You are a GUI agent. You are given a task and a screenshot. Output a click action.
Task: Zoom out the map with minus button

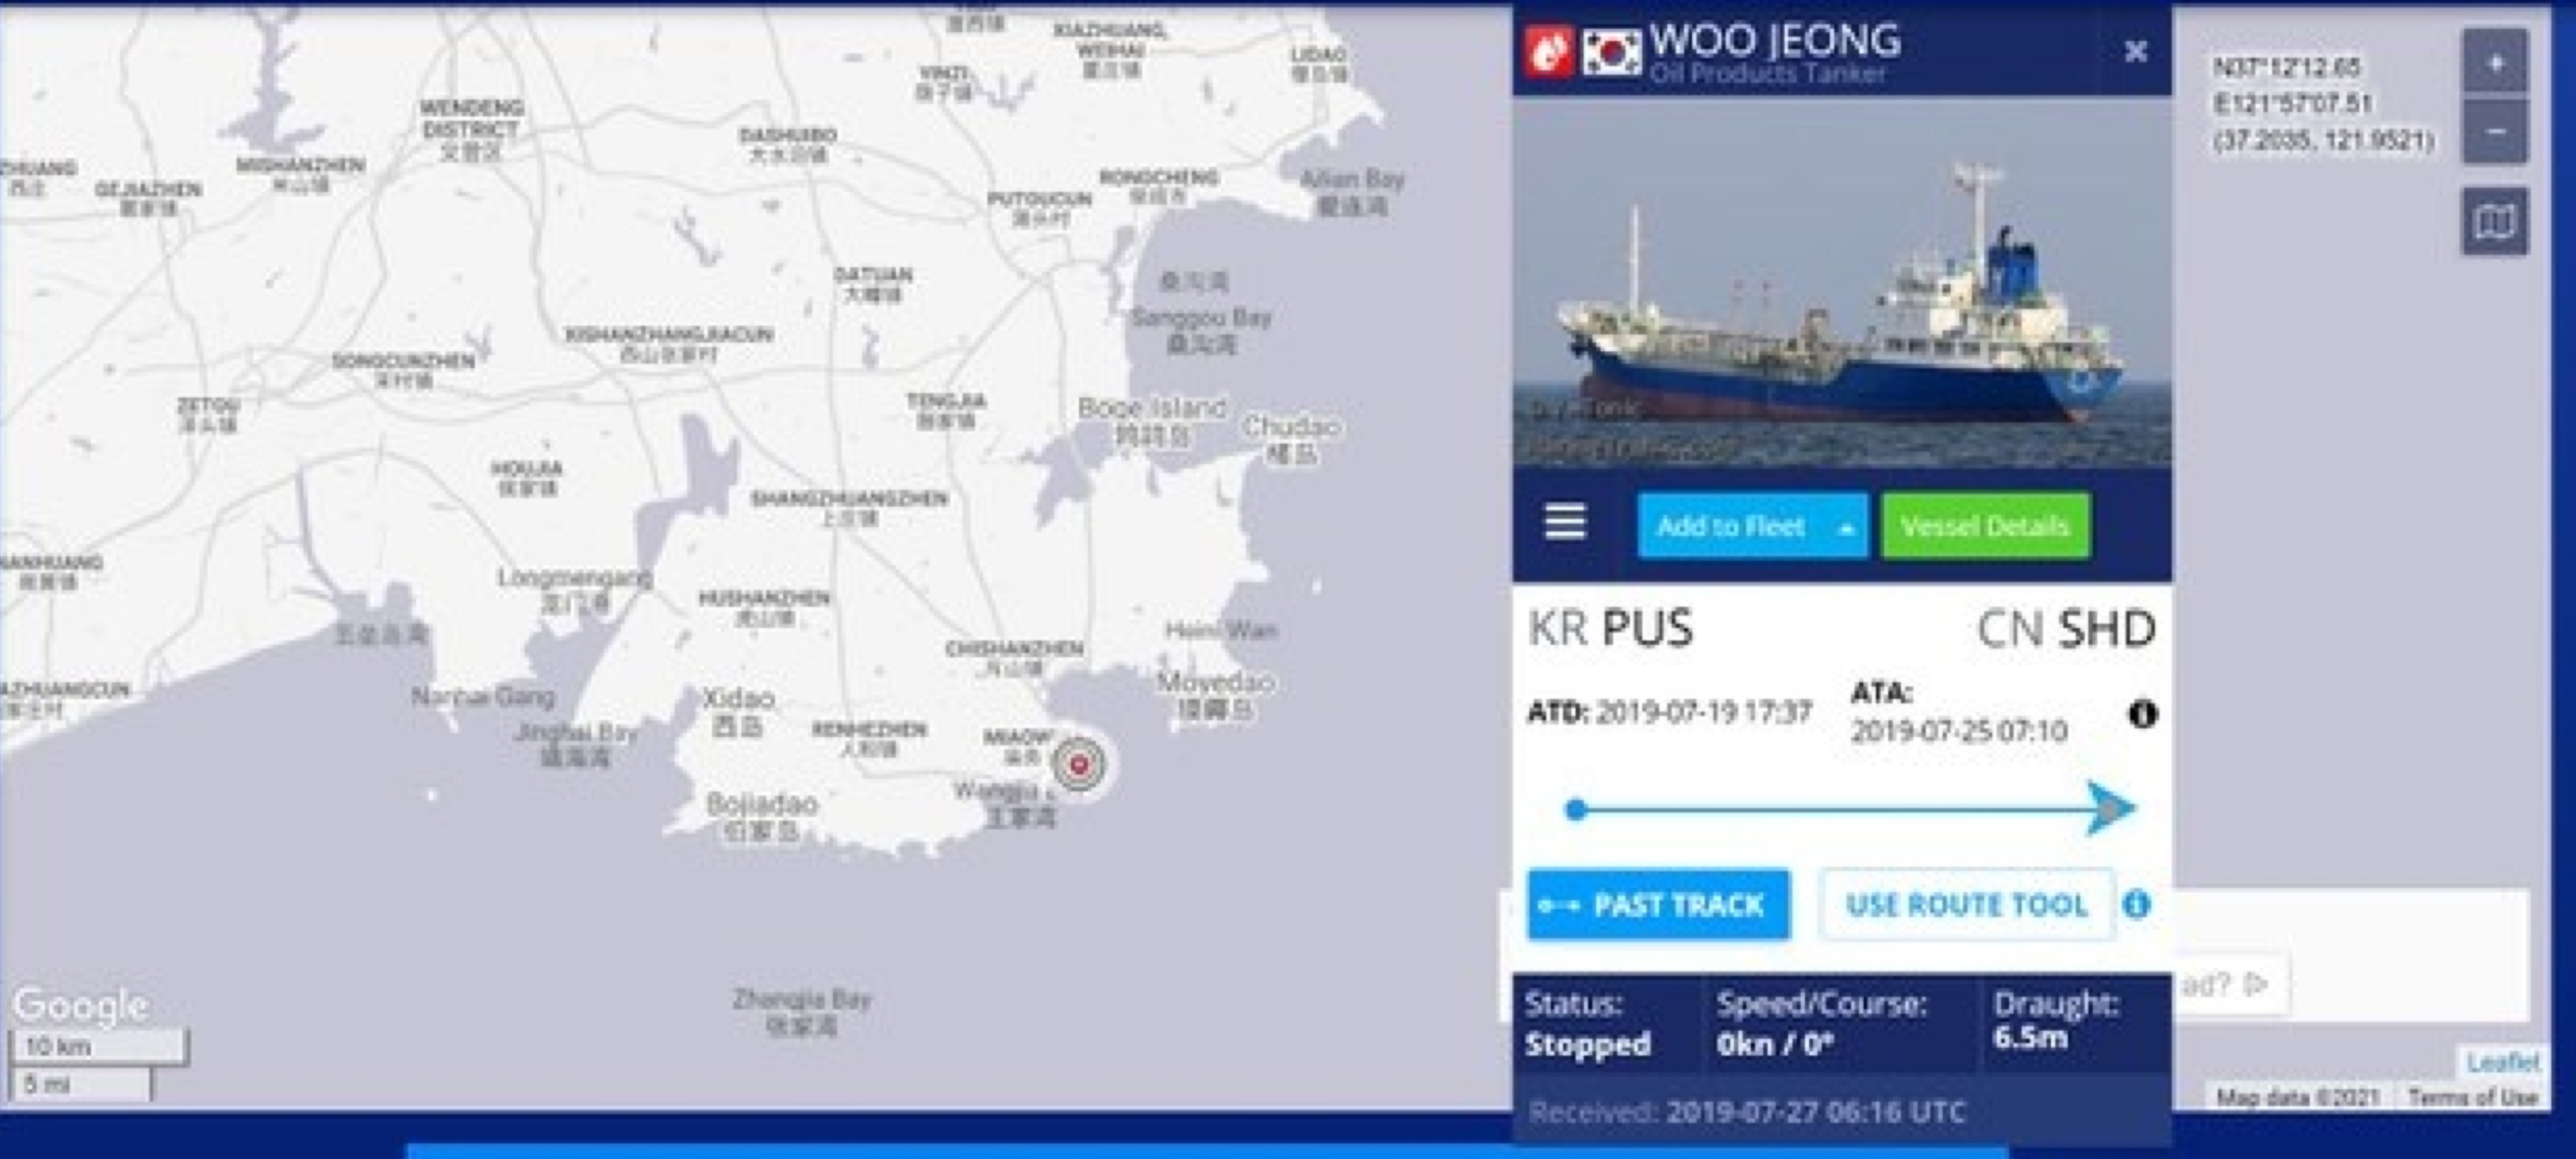2495,130
